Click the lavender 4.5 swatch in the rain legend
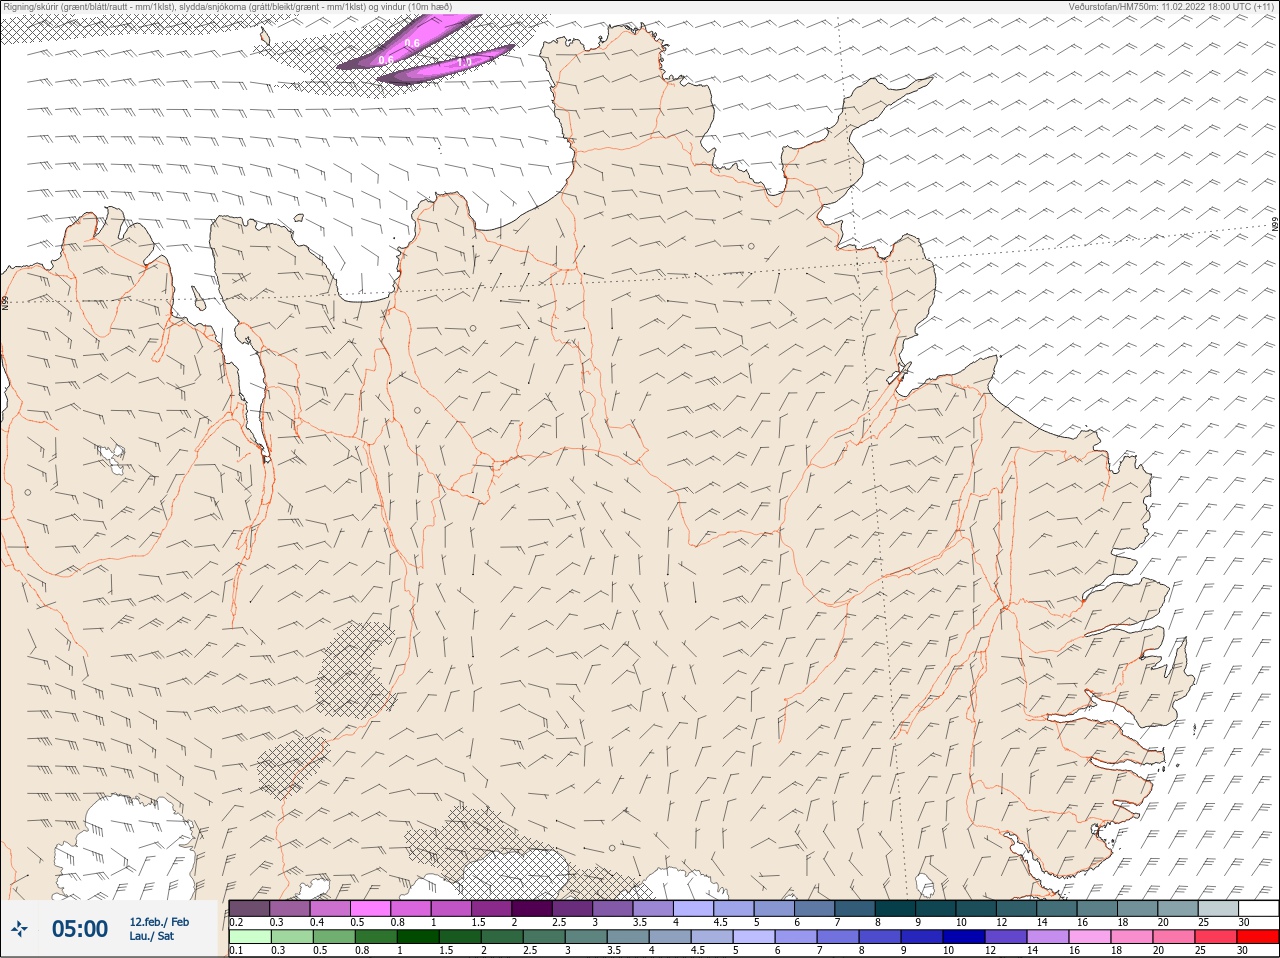Viewport: 1280px width, 958px height. [x=712, y=936]
